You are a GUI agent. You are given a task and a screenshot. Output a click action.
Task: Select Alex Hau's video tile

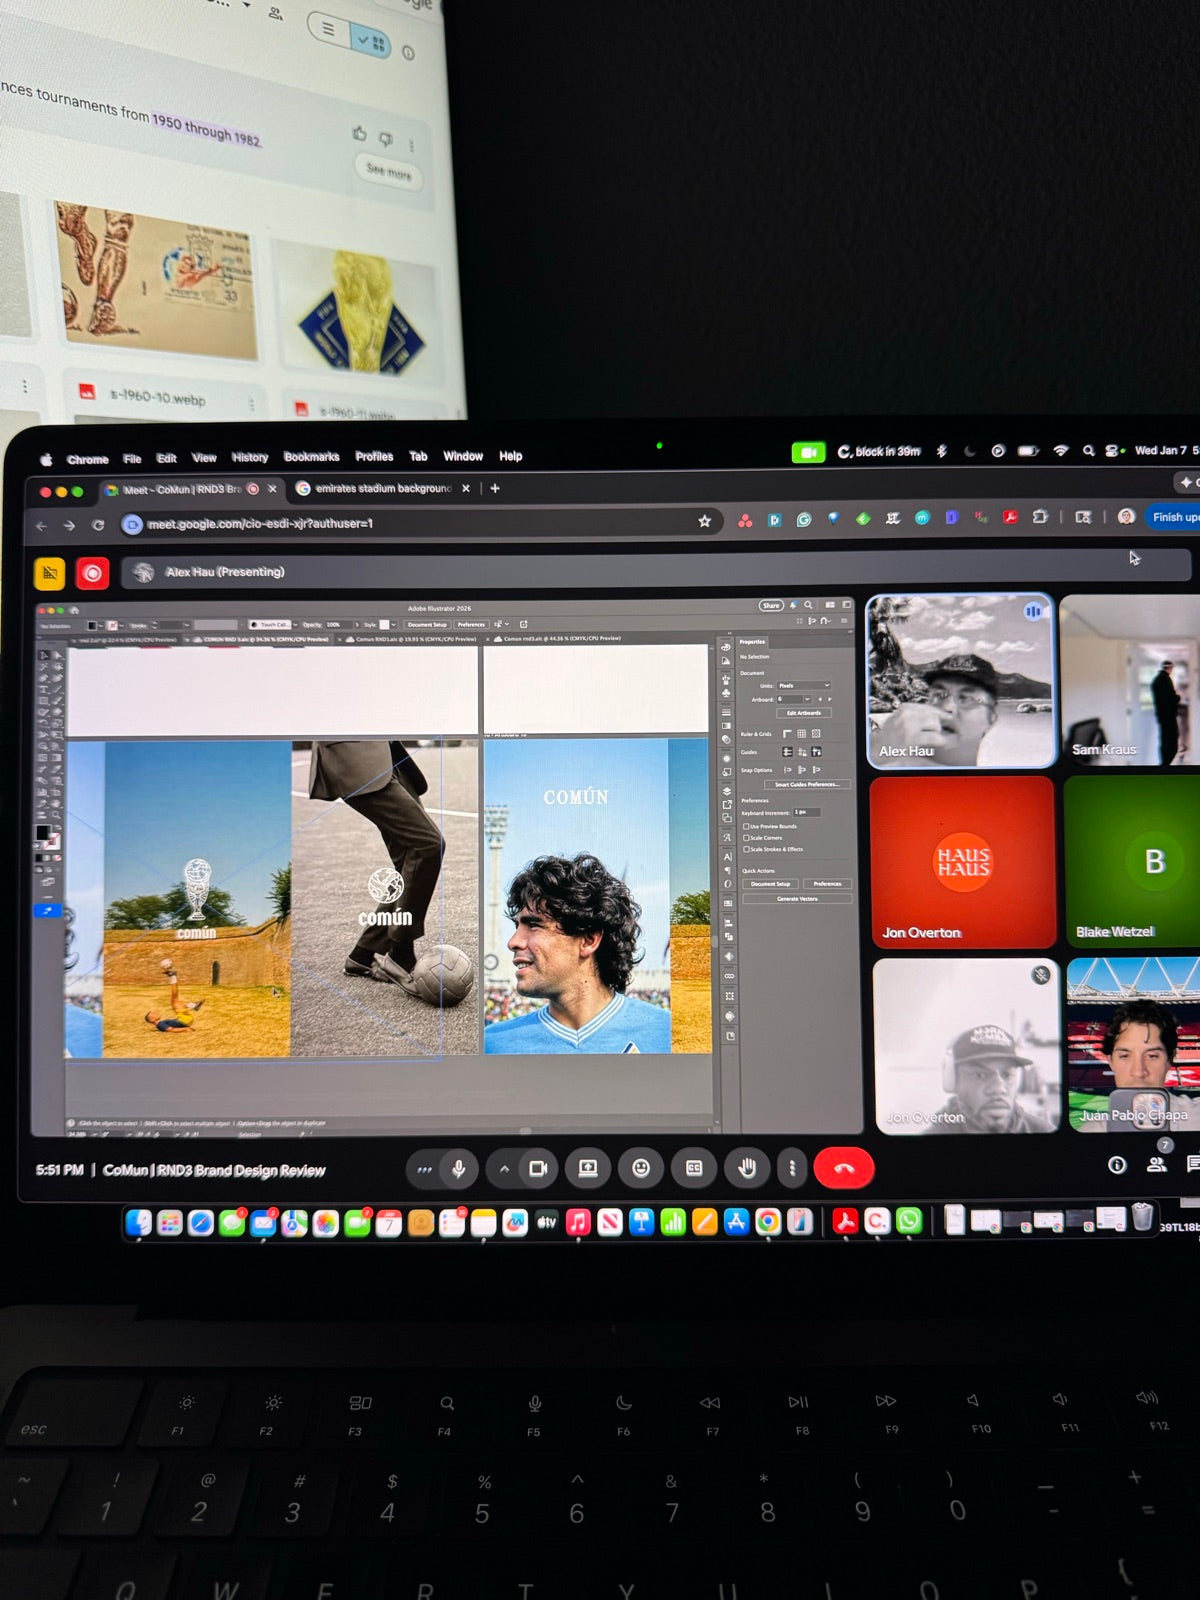point(960,681)
